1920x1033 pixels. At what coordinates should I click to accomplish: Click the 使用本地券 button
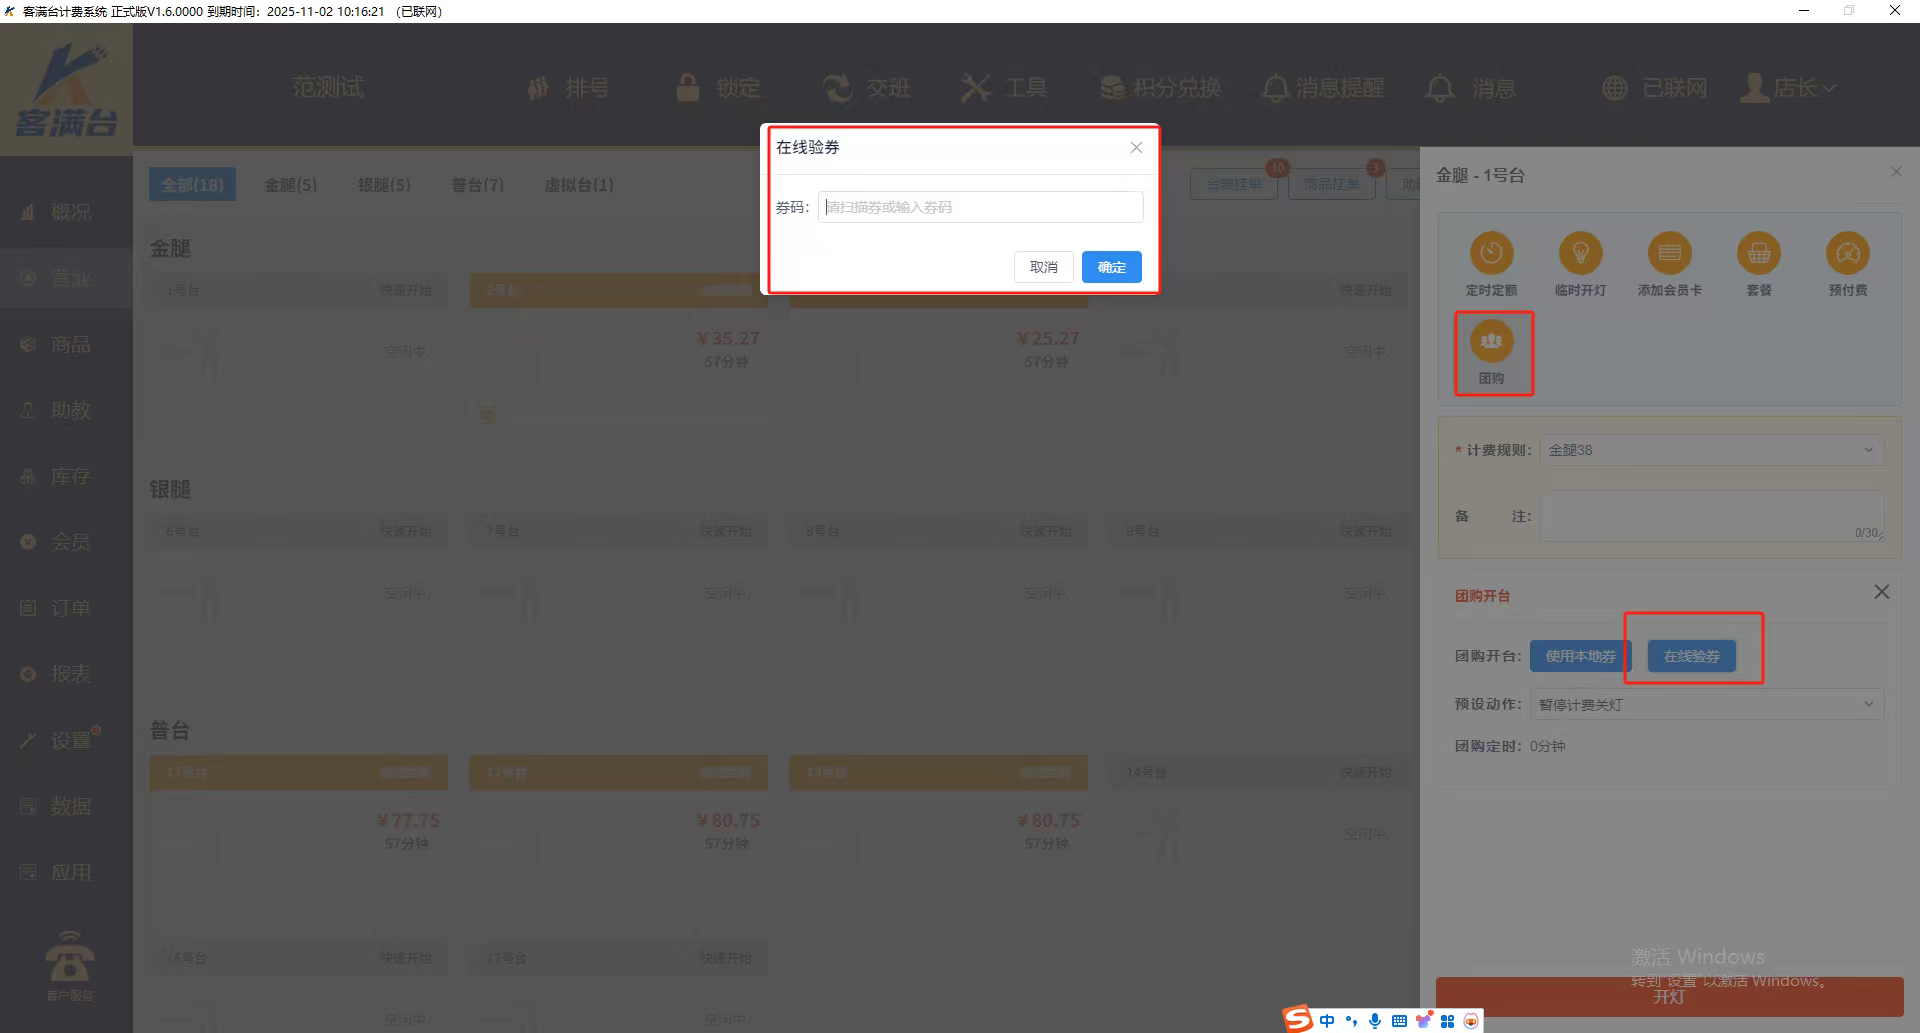1580,656
